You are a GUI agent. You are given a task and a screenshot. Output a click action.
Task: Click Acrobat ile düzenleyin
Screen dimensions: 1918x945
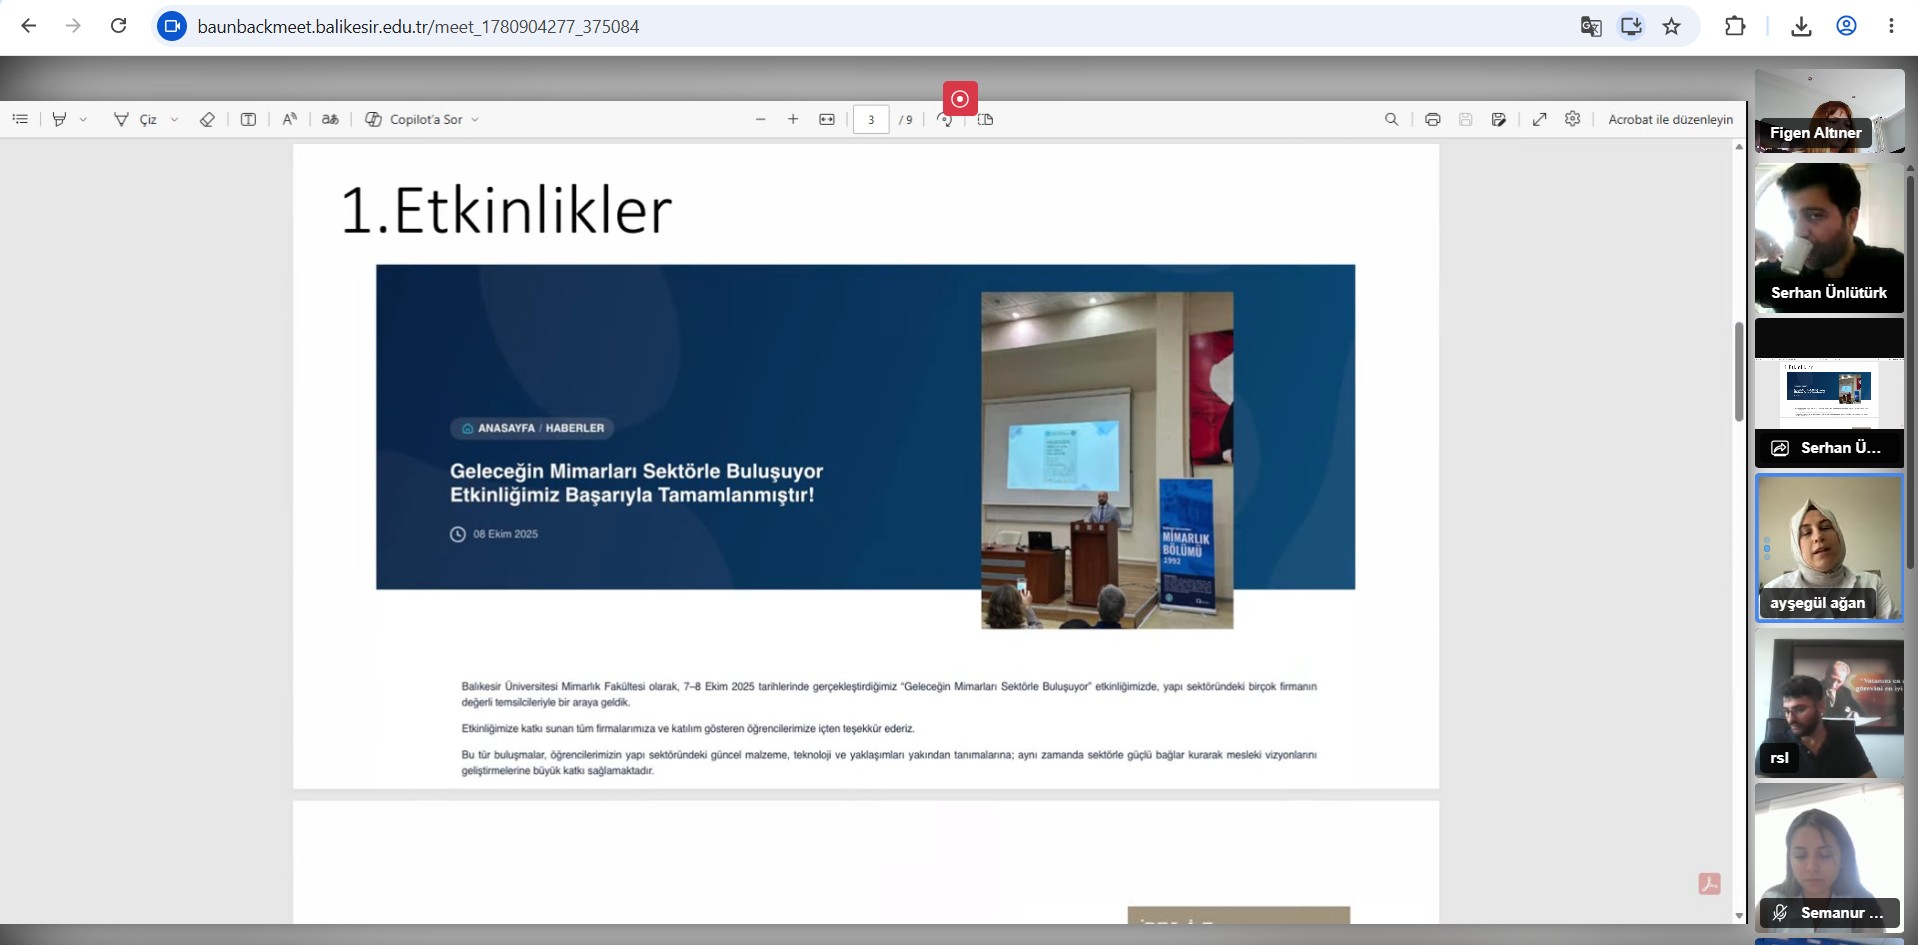coord(1670,119)
